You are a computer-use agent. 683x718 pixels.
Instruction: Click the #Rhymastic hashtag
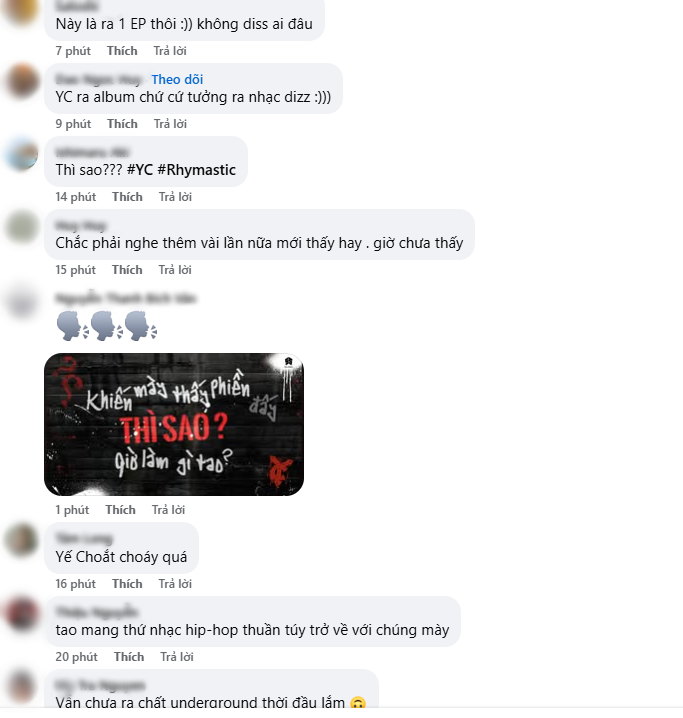coord(196,170)
